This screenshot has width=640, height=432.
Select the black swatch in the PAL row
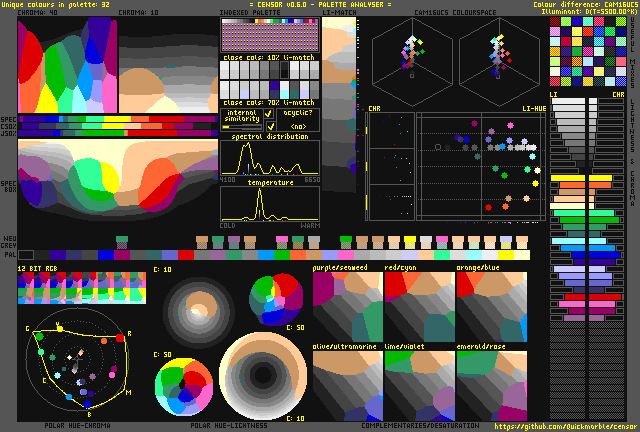(x=26, y=255)
